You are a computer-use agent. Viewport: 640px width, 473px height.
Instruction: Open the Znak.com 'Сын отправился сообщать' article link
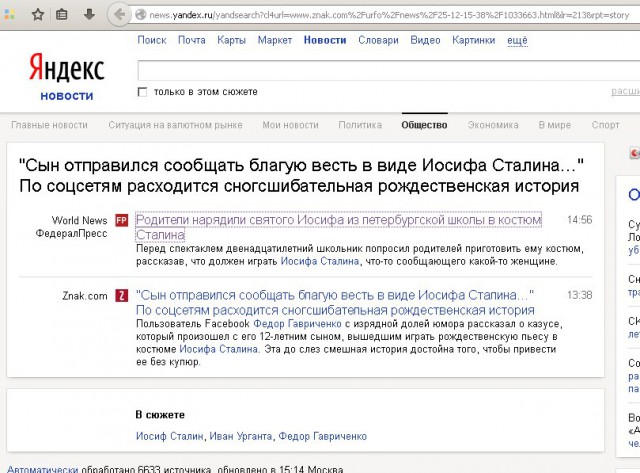point(335,302)
